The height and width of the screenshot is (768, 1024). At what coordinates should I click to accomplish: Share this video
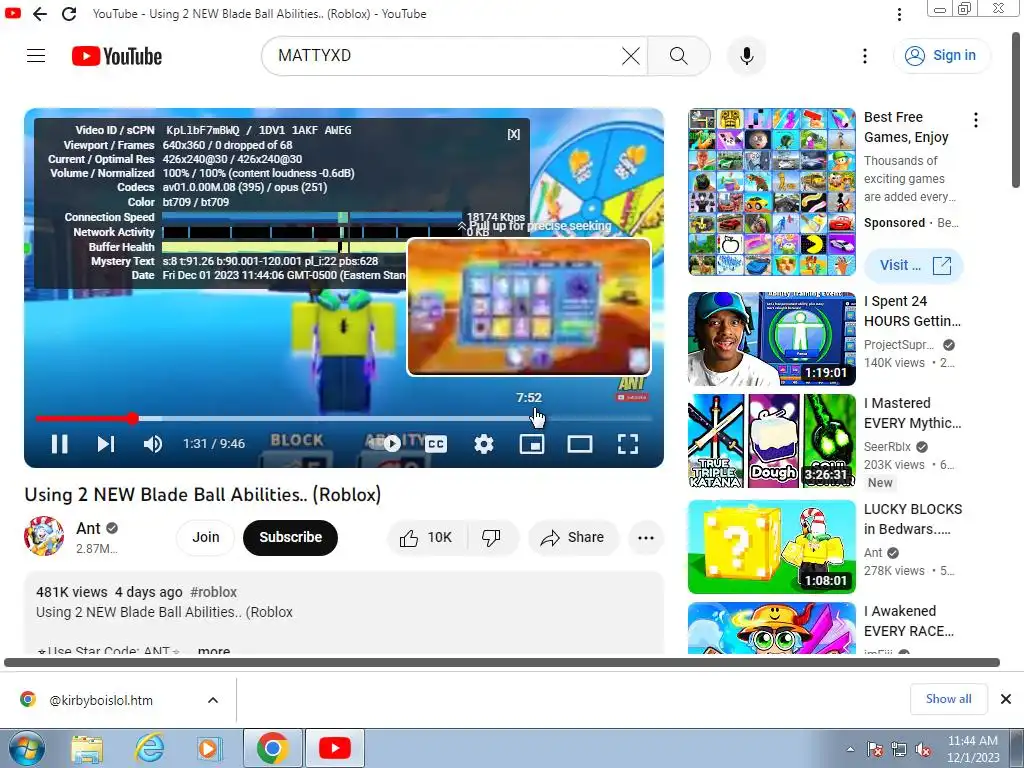point(573,537)
